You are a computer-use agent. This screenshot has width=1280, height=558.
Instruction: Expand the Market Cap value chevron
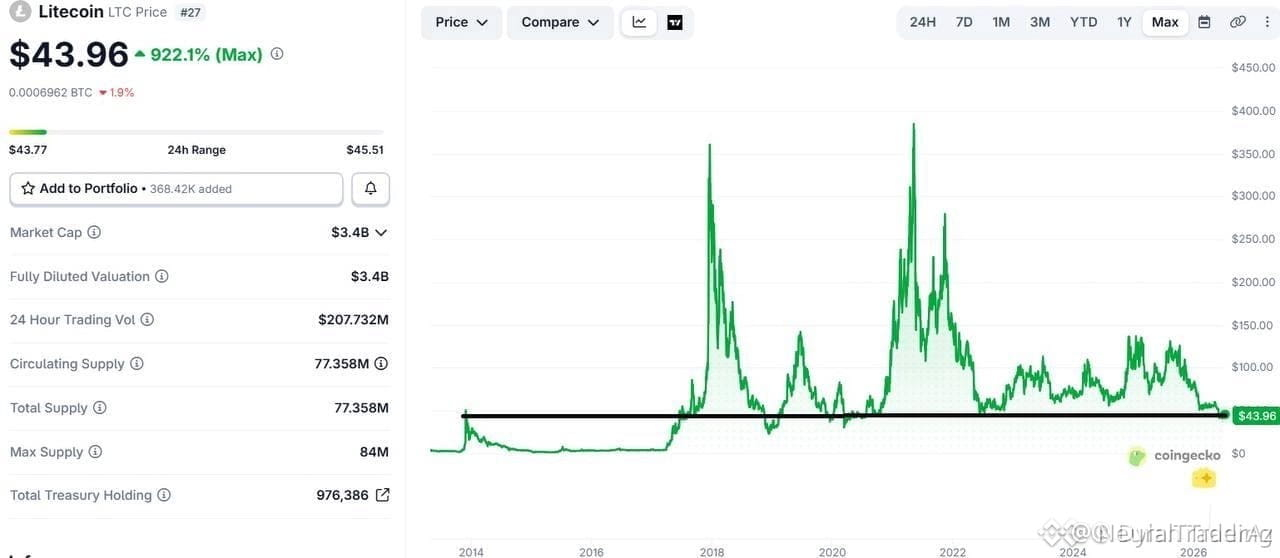point(381,232)
